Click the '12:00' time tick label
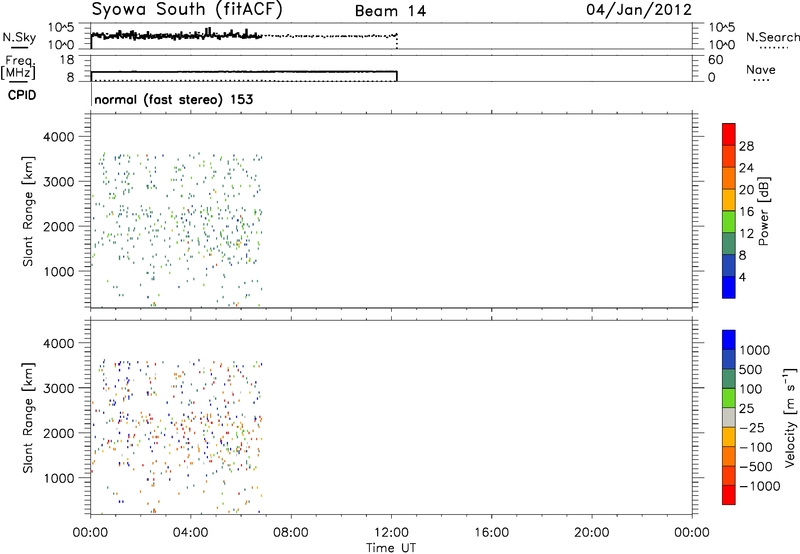The width and height of the screenshot is (800, 554). [x=391, y=533]
